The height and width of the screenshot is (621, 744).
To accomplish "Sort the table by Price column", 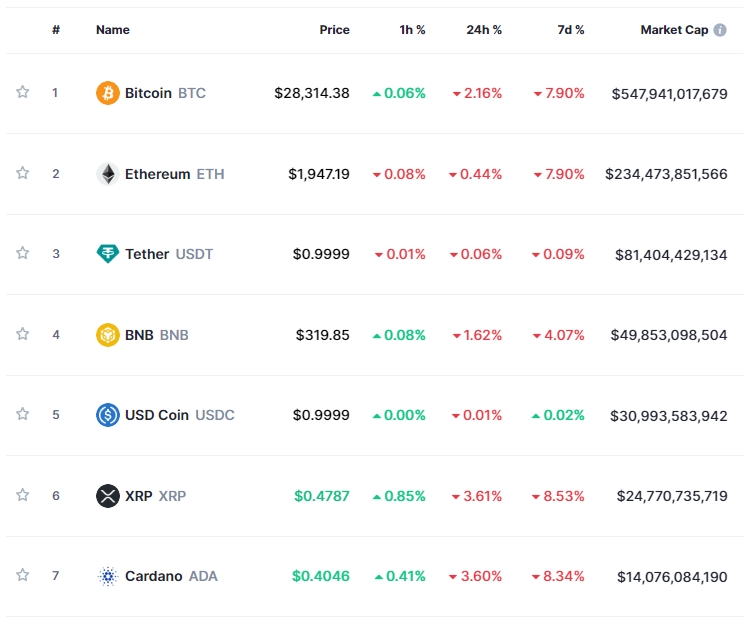I will coord(334,30).
